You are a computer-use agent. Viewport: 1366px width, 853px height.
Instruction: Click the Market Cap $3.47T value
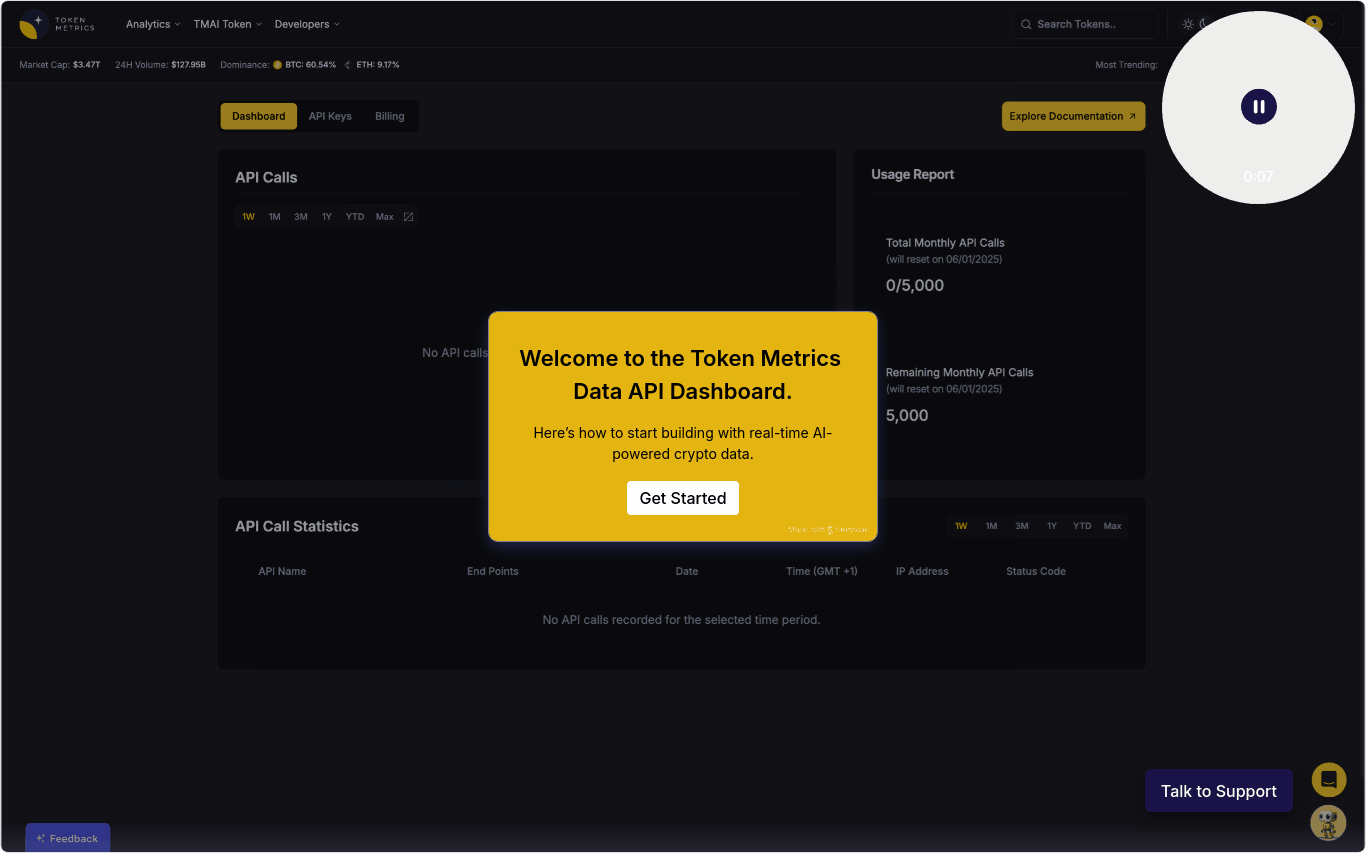(x=86, y=65)
